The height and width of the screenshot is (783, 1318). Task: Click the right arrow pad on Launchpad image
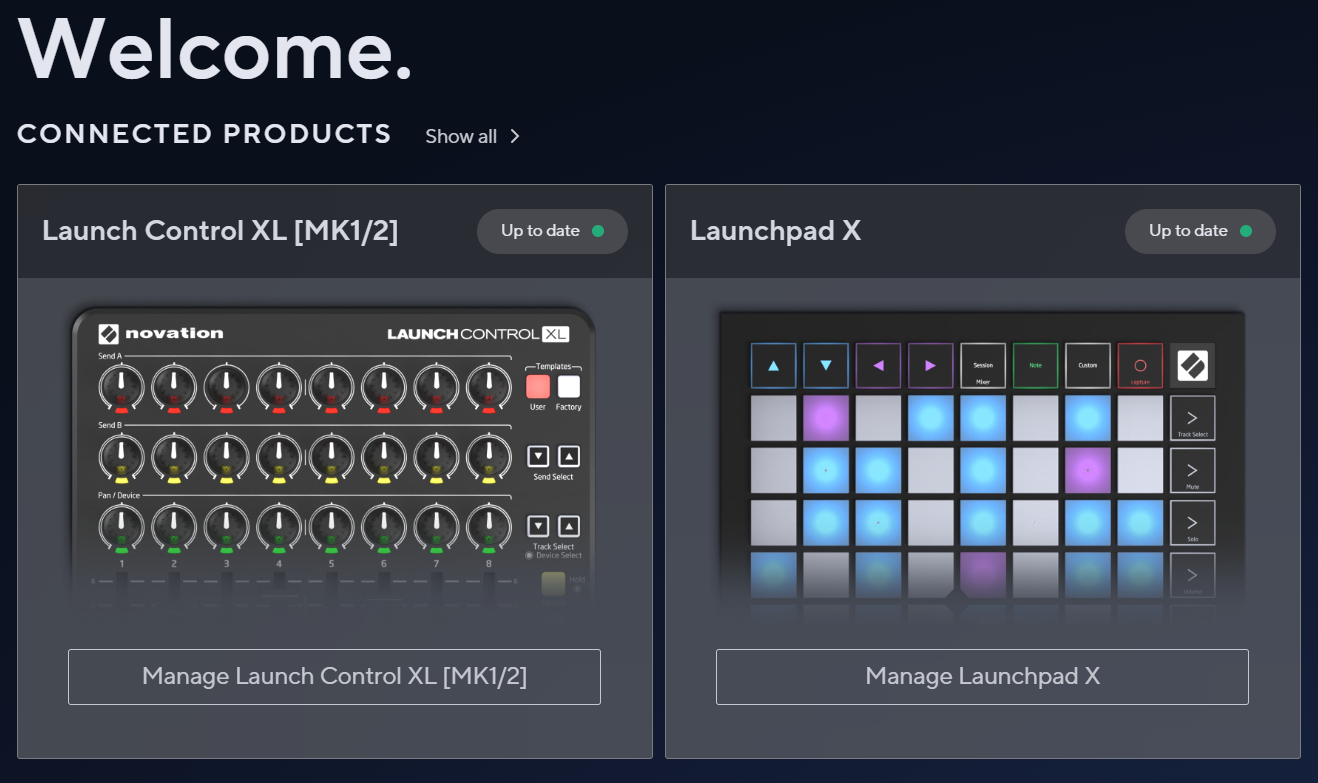[x=931, y=366]
